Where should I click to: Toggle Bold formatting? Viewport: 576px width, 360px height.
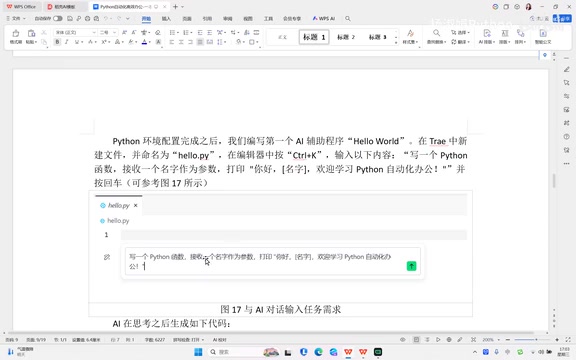click(57, 42)
